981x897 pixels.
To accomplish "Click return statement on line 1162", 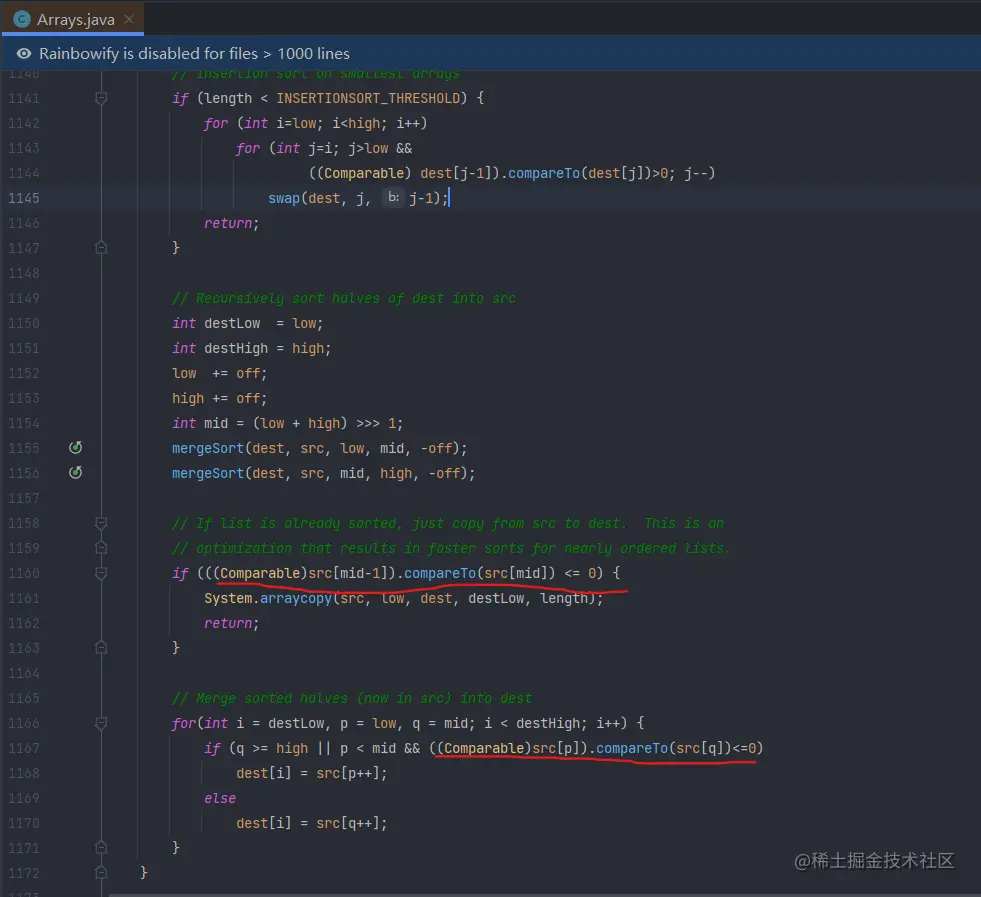I will 231,624.
